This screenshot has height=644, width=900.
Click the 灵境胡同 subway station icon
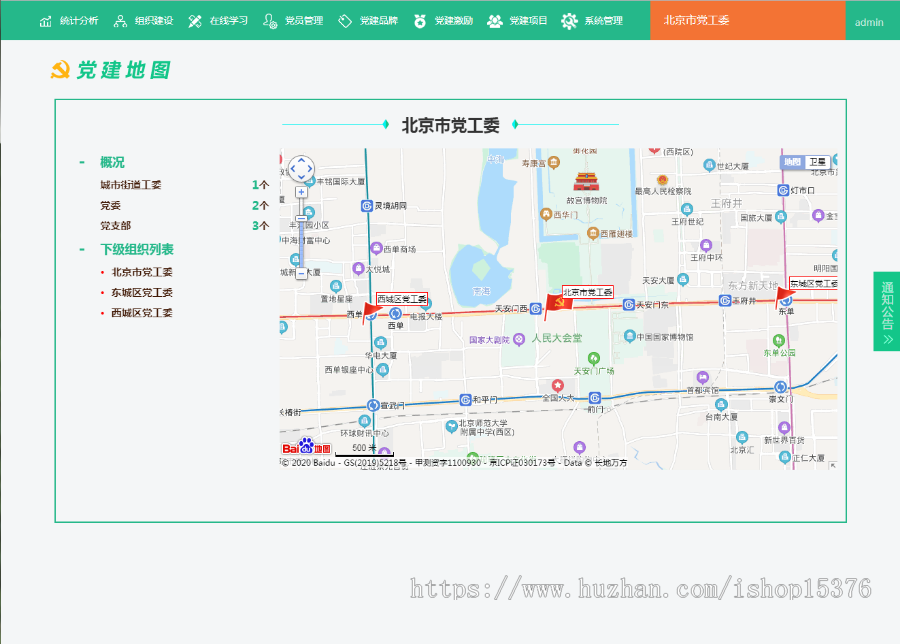coord(367,205)
